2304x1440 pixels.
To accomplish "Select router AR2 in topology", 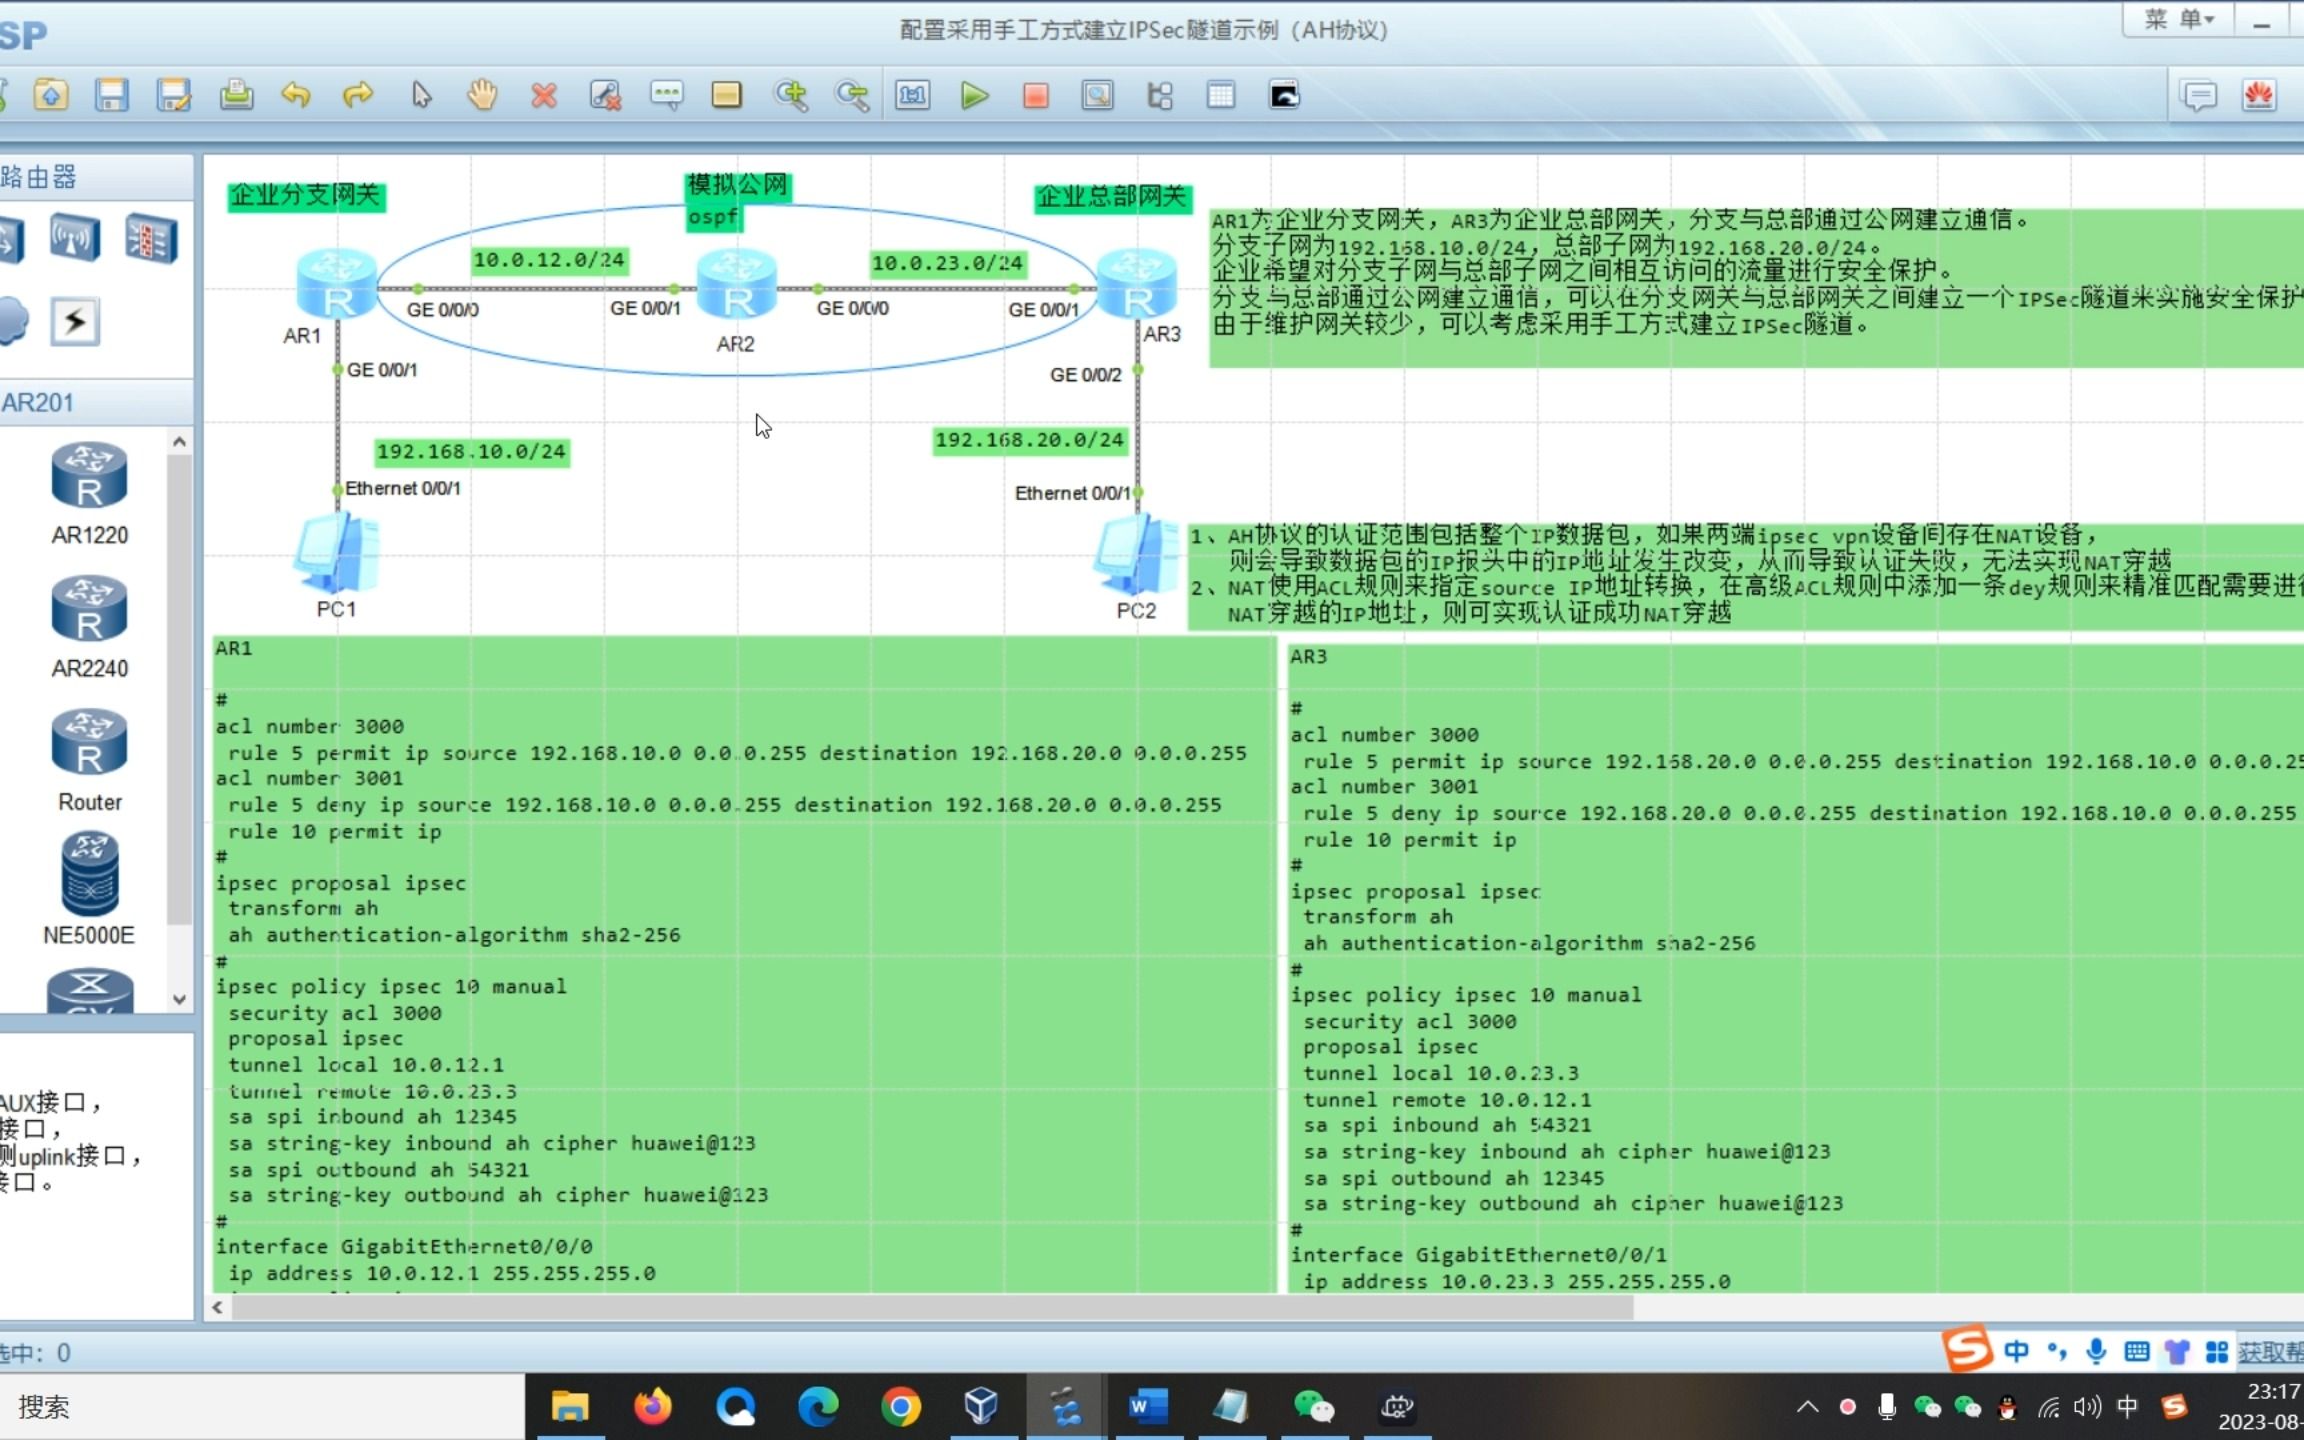I will [736, 284].
